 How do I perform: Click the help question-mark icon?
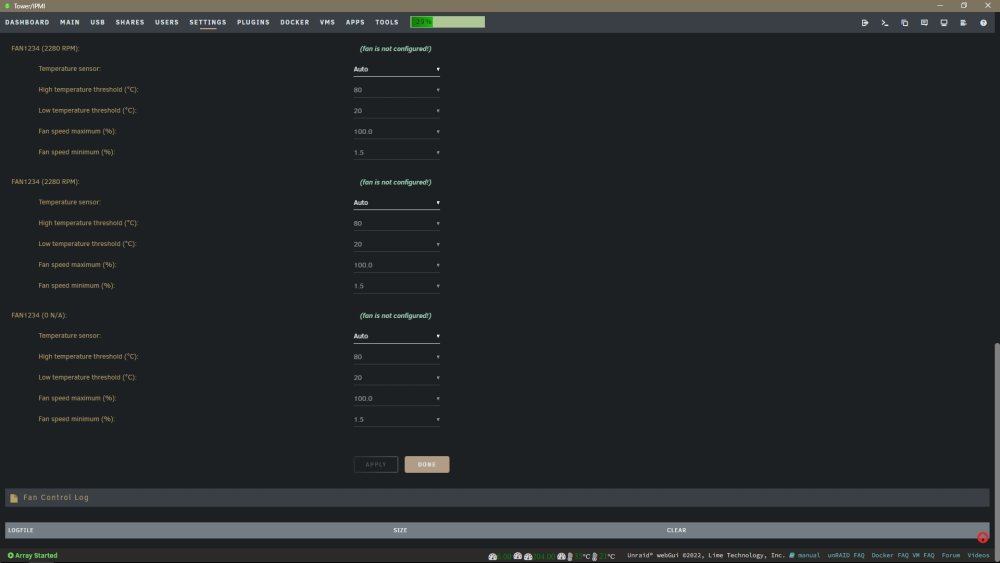[983, 22]
